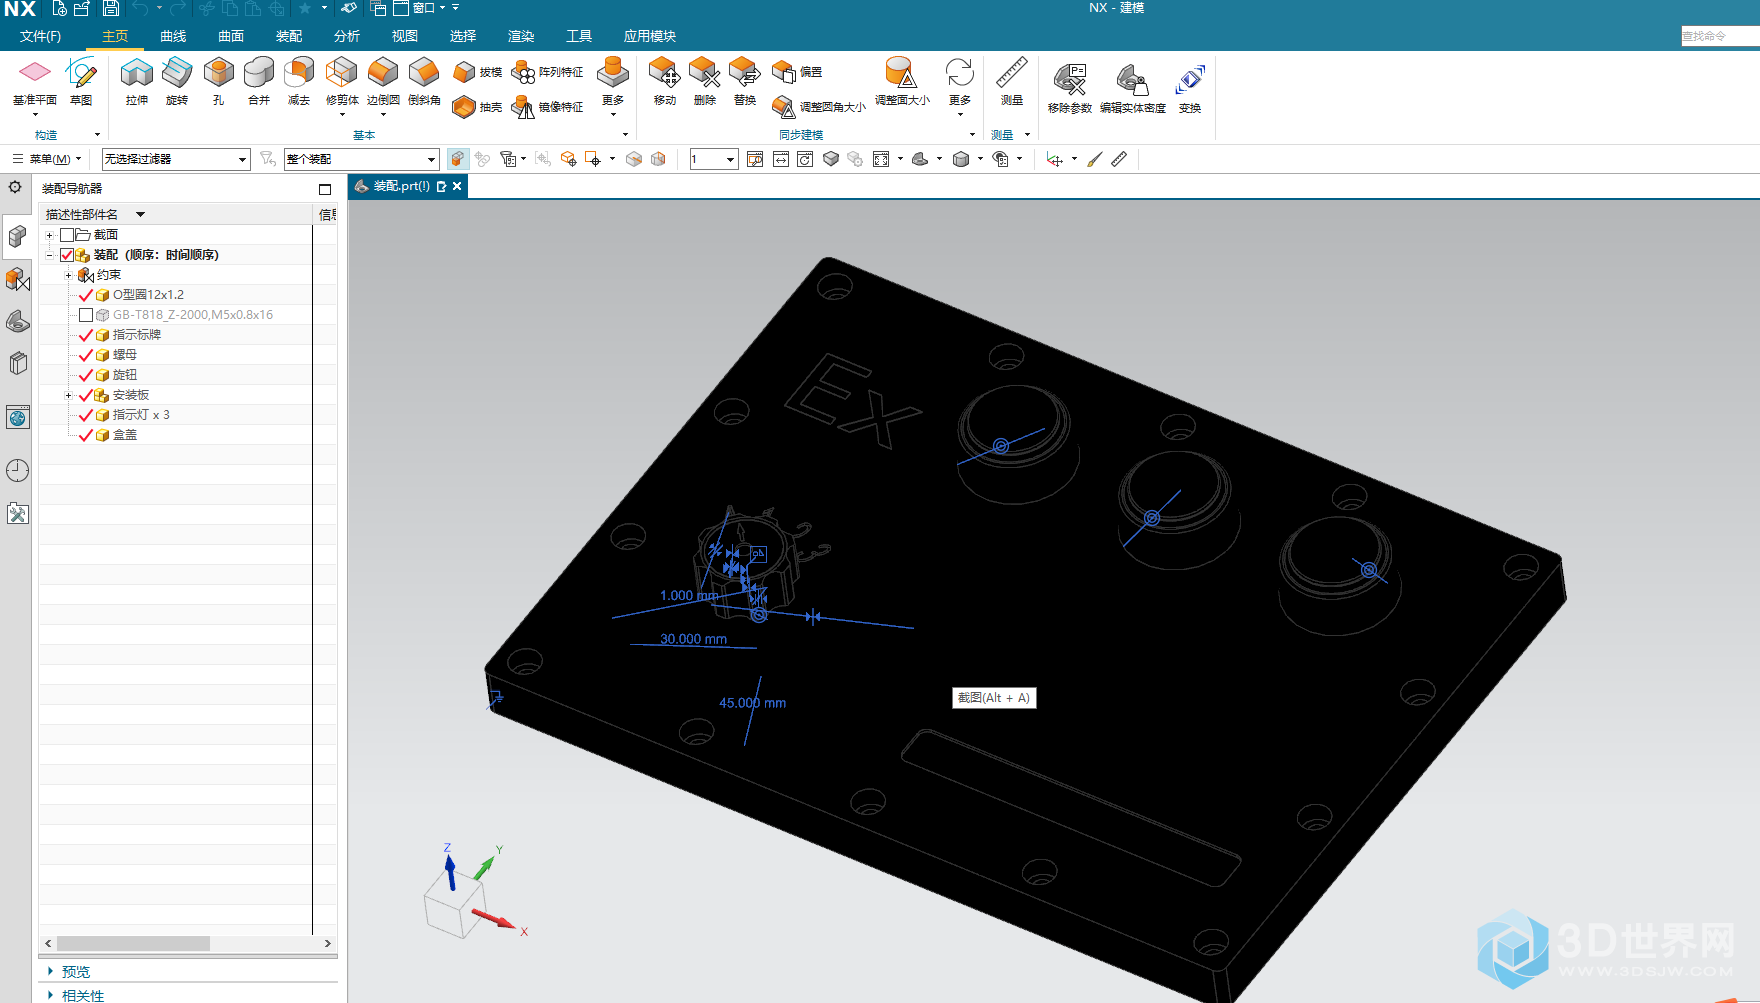Viewport: 1760px width, 1003px height.
Task: Open the 菜单(M) menu button
Action: (47, 159)
